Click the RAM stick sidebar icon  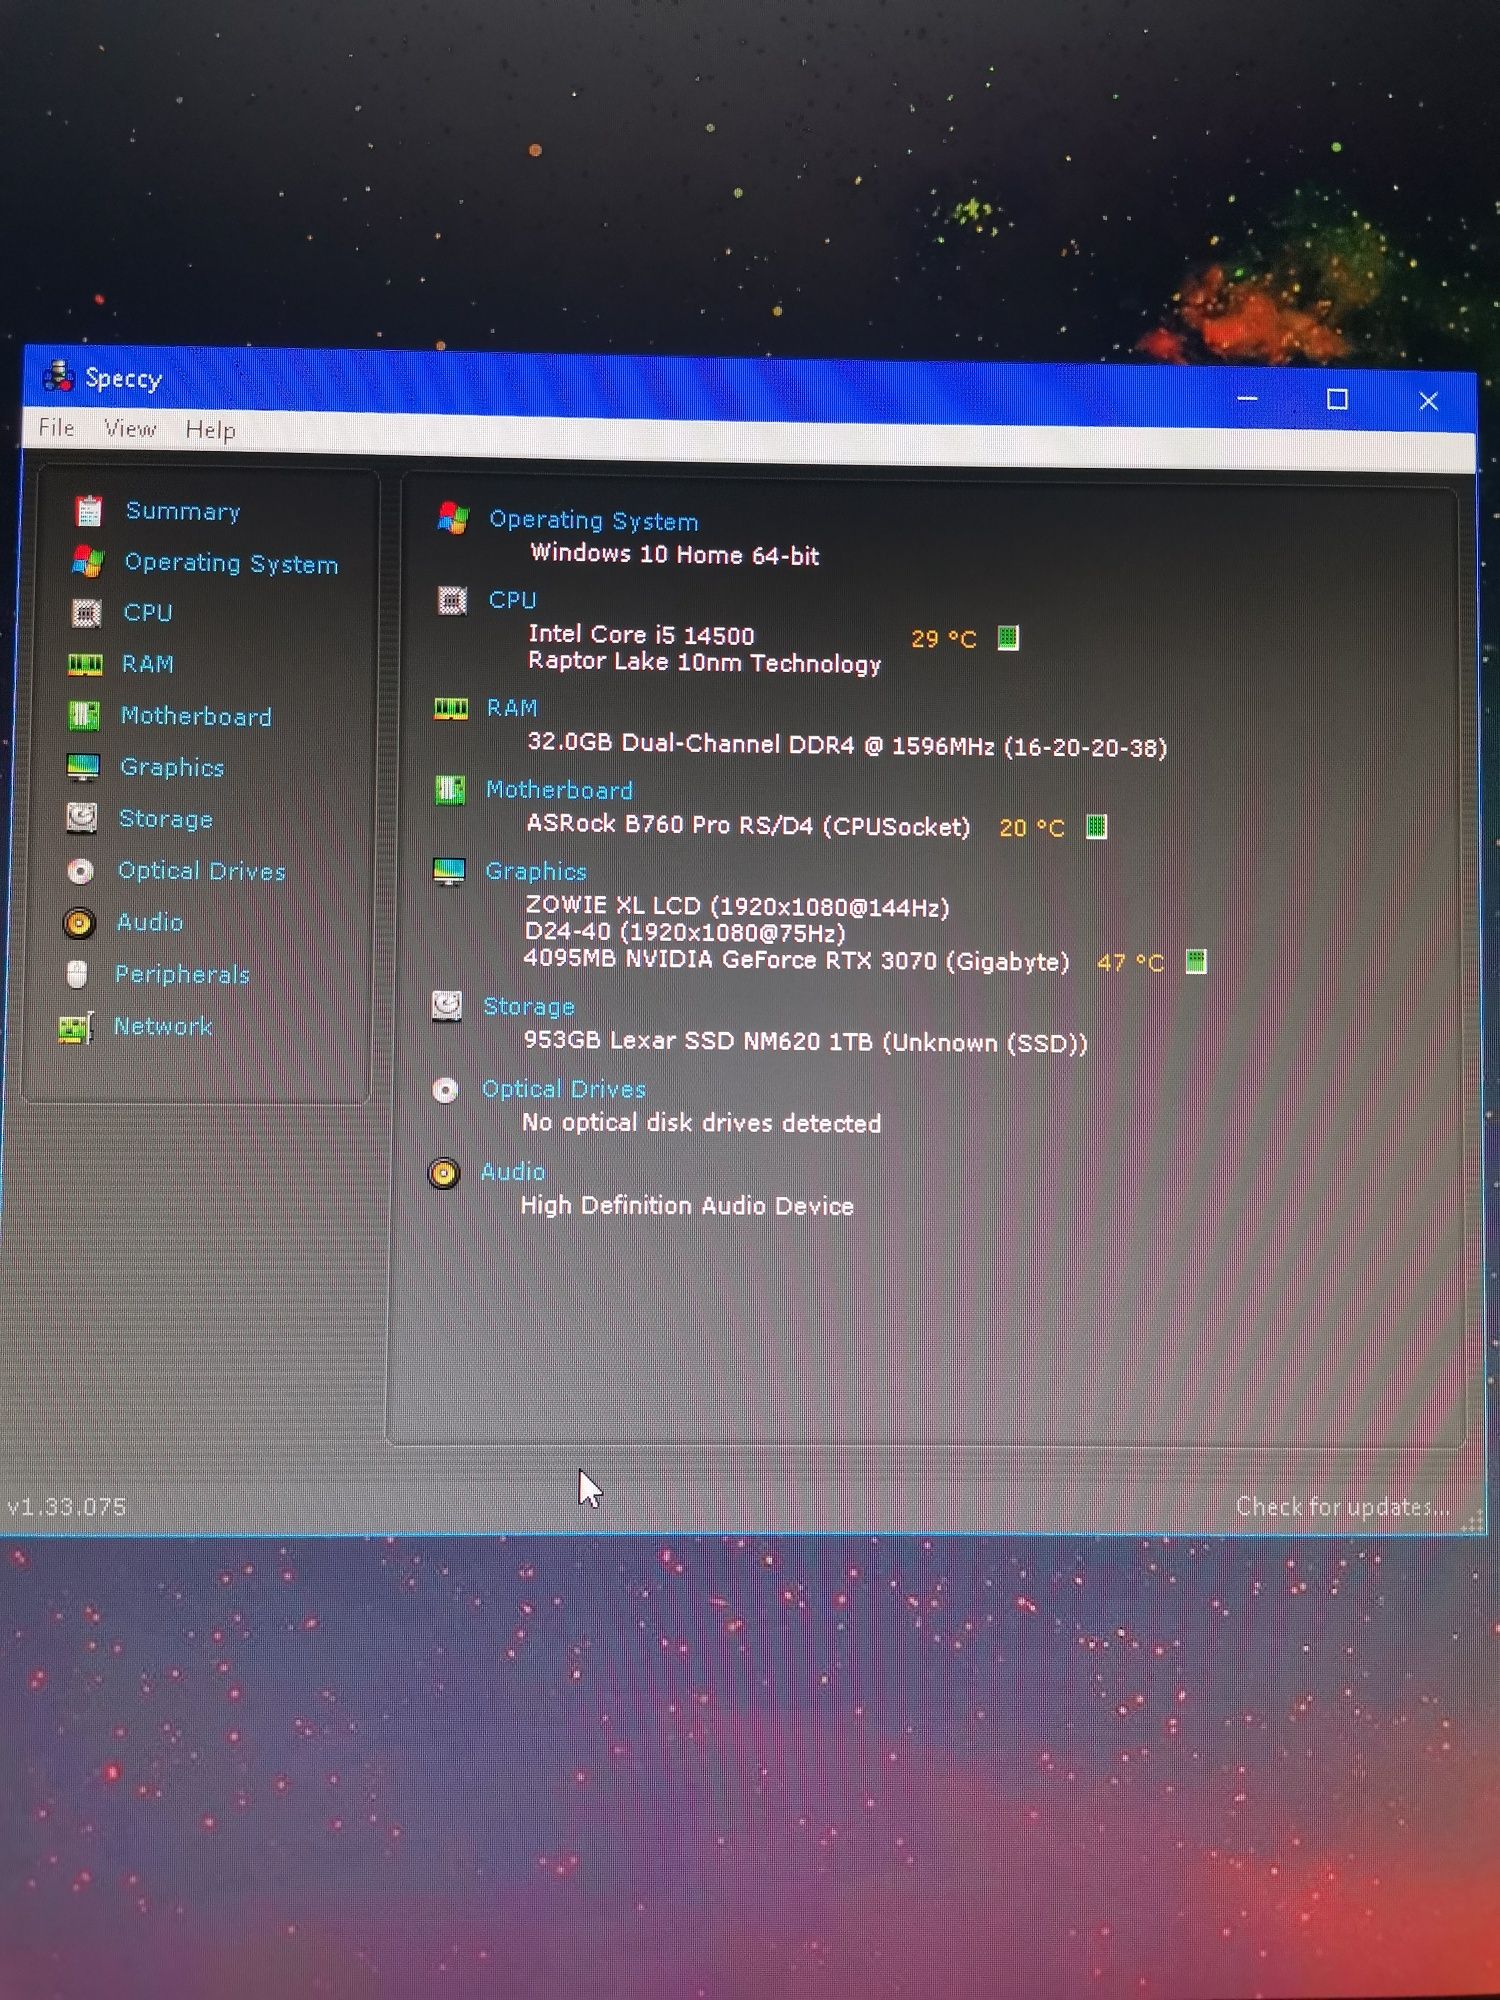85,664
